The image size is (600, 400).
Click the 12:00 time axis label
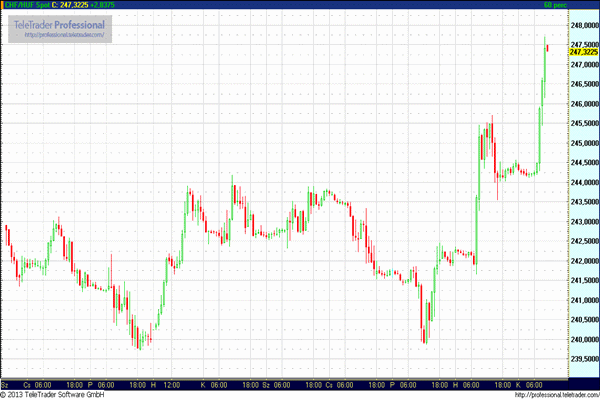coord(172,384)
